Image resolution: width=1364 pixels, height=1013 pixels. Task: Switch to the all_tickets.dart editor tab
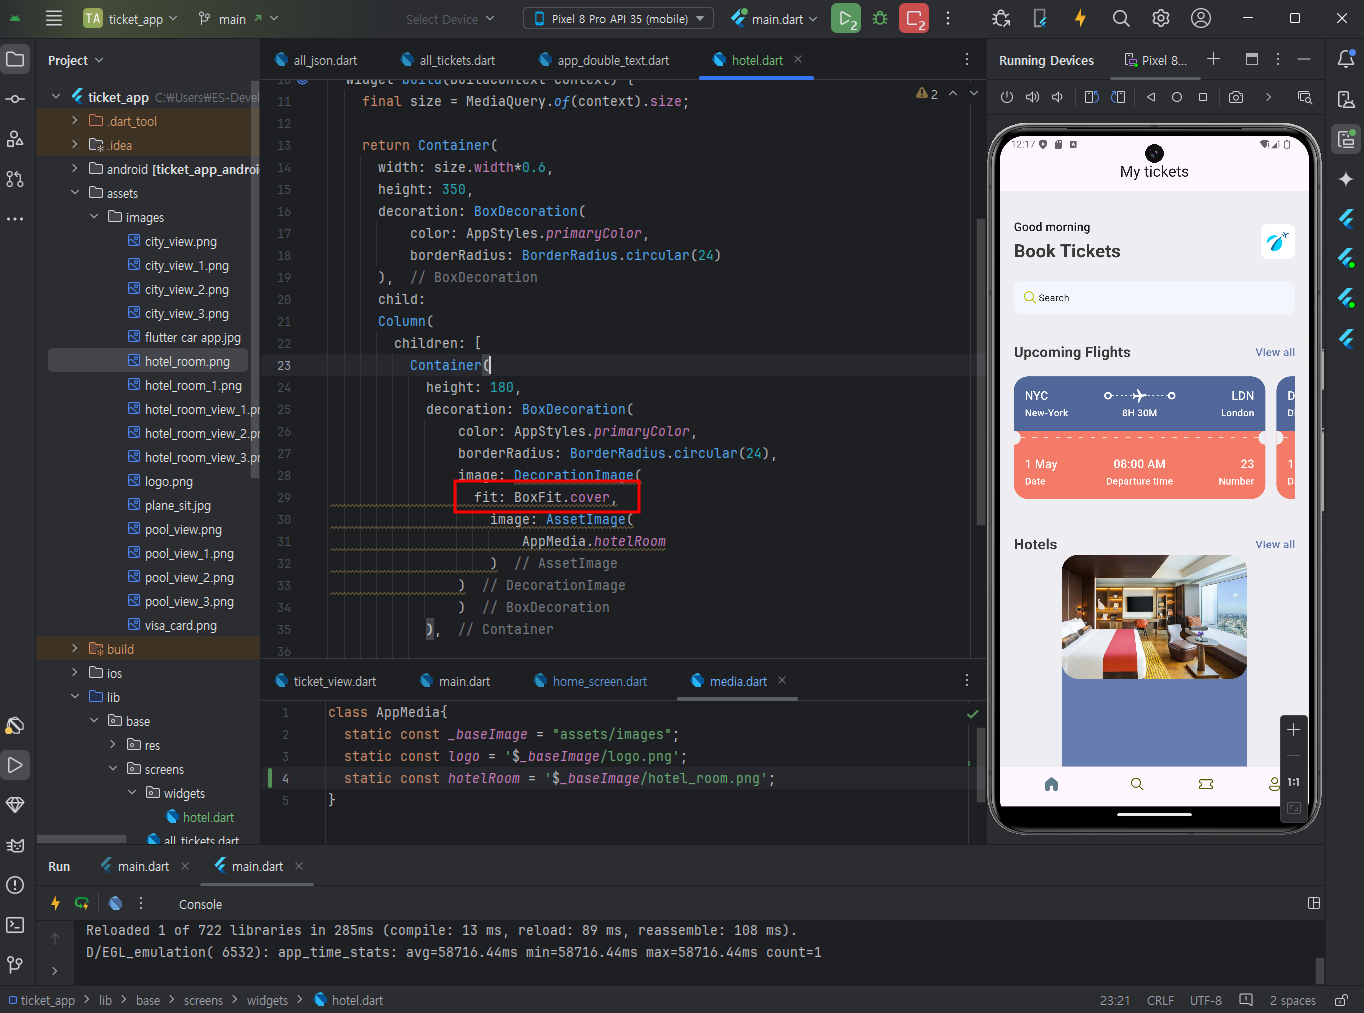coord(448,60)
